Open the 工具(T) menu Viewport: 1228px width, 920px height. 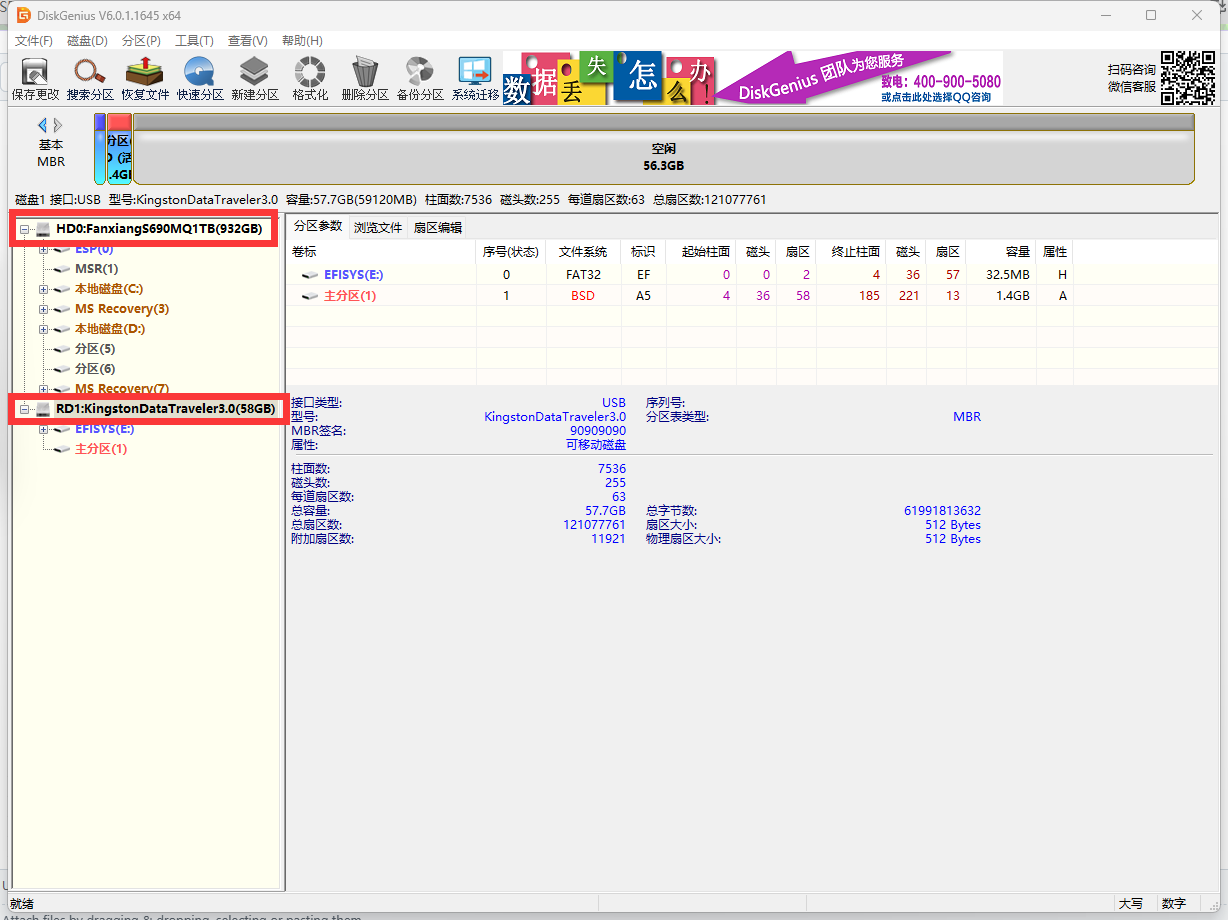click(x=194, y=41)
